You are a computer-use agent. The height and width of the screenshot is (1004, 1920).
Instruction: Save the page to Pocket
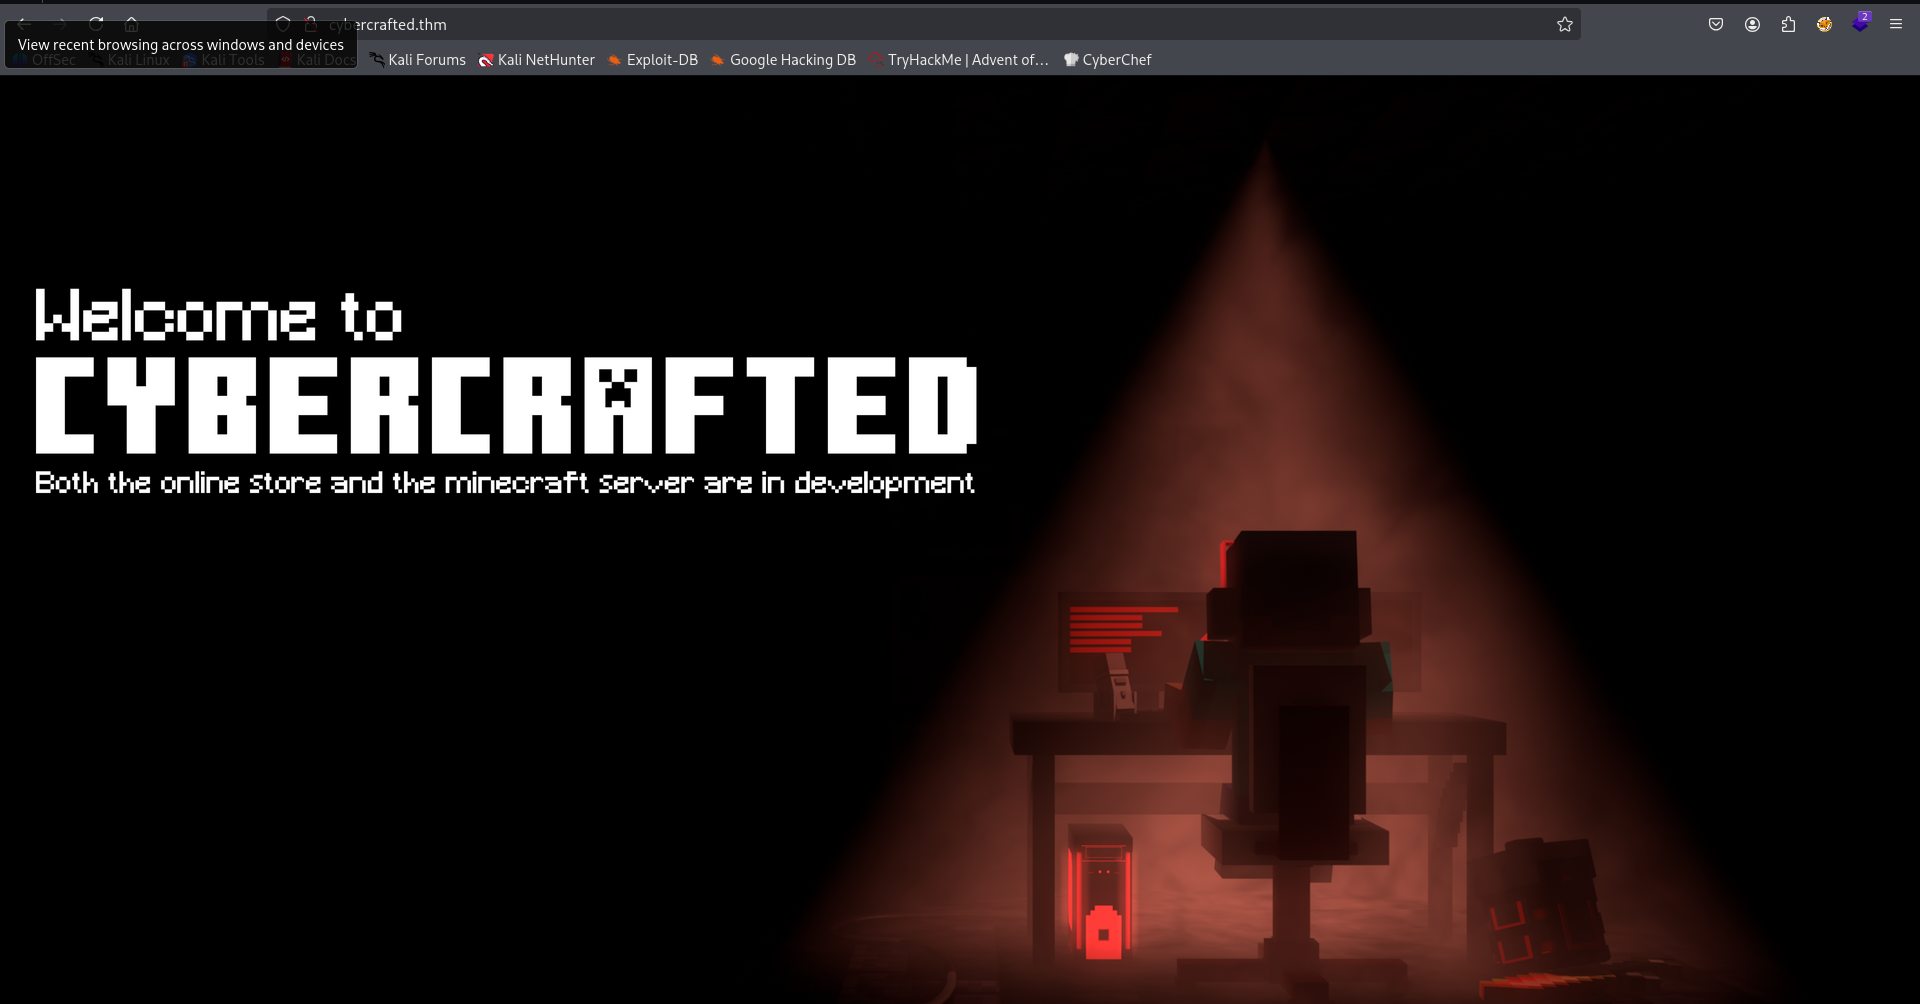pos(1717,24)
